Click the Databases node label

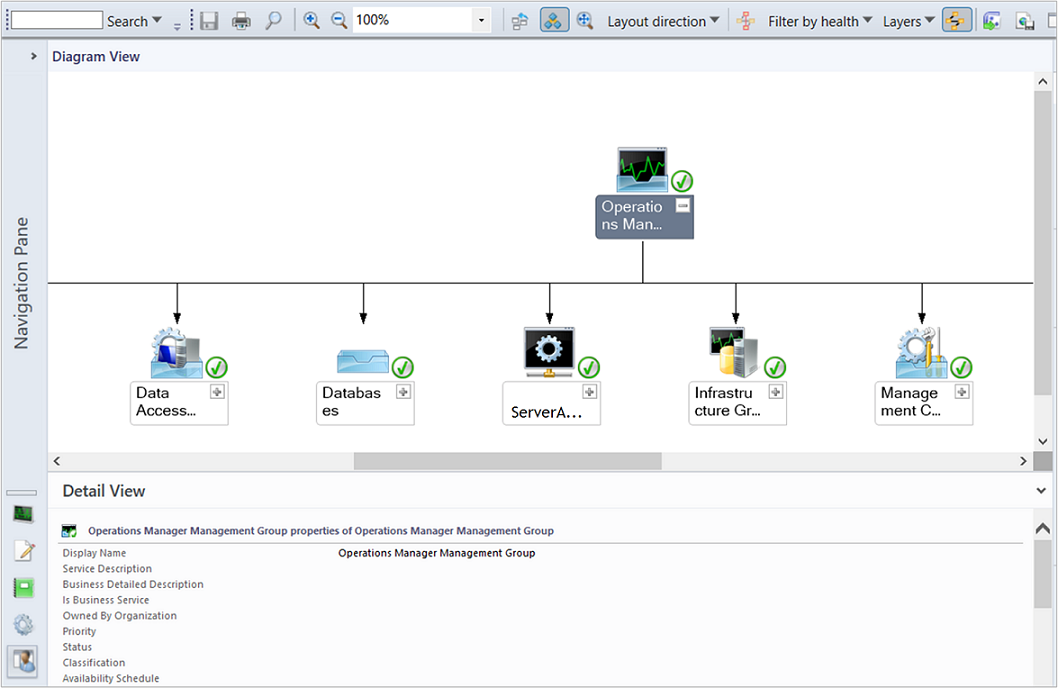pos(352,402)
